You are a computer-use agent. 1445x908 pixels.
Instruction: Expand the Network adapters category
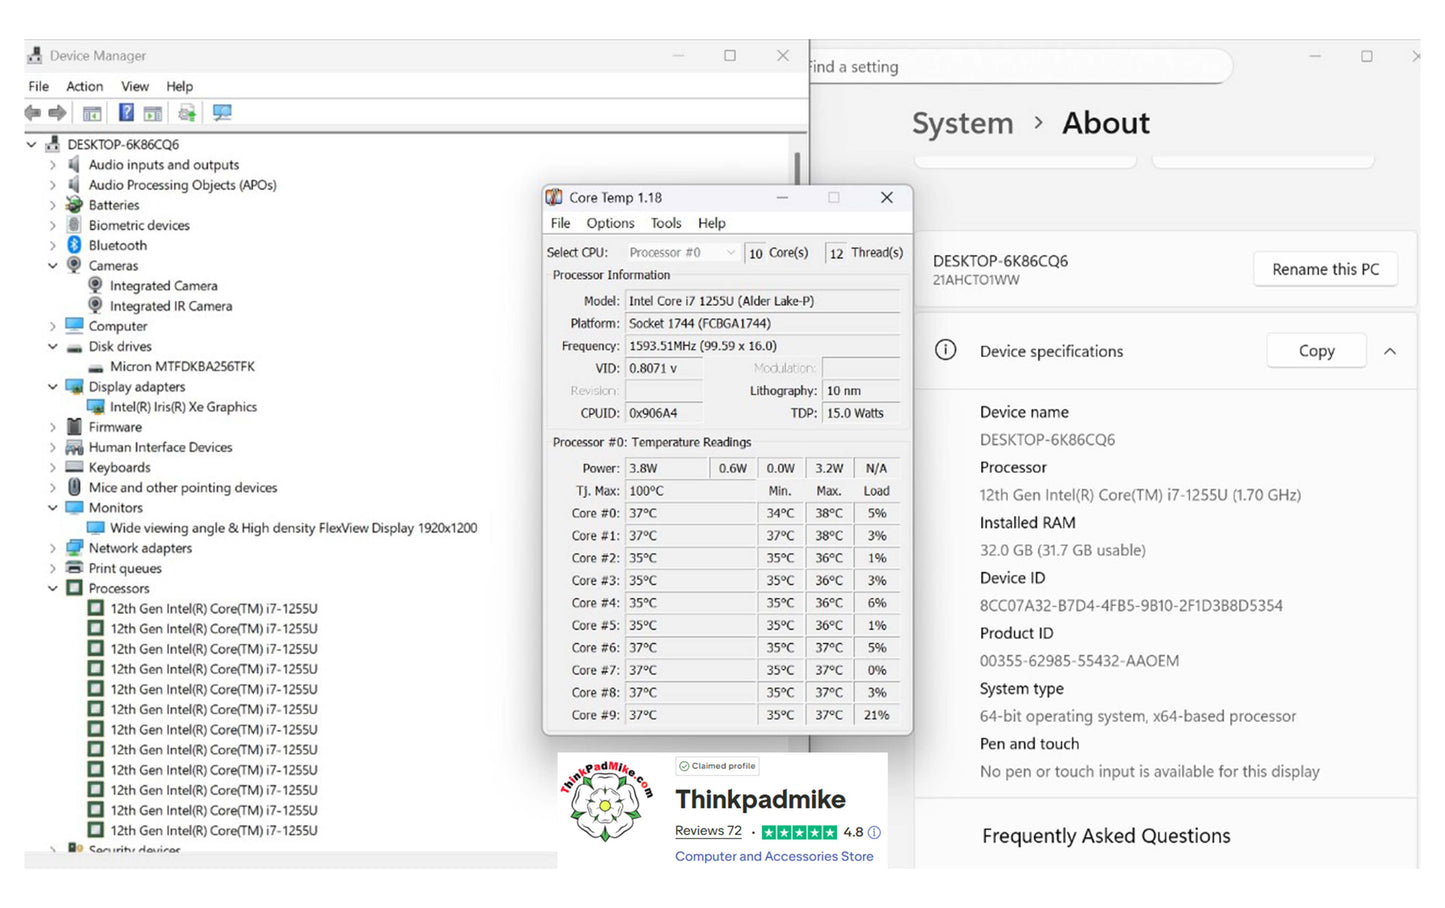tap(53, 548)
